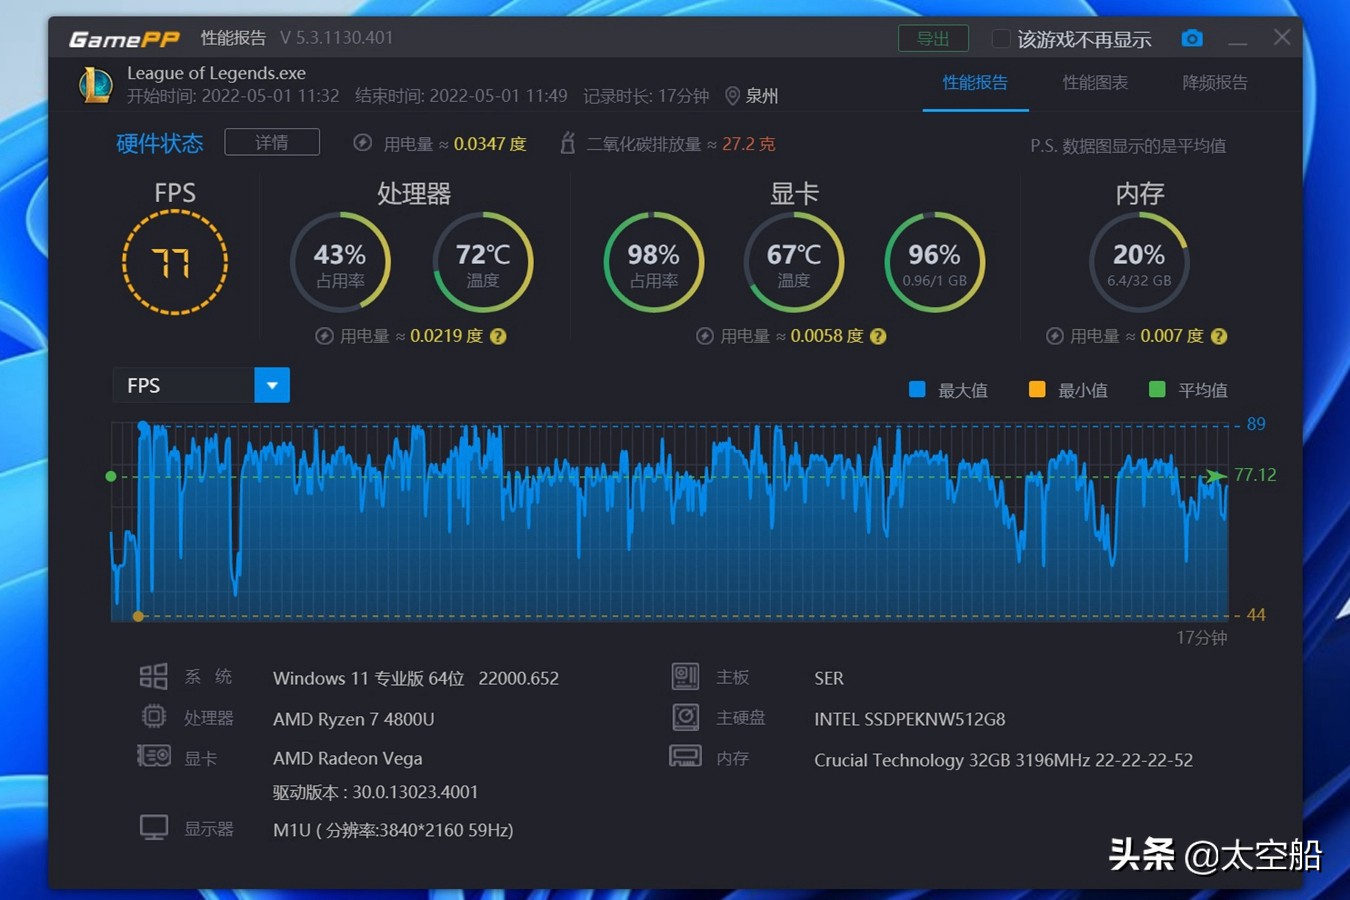
Task: Click the graphics card icon beside 显卡 row
Action: 153,756
